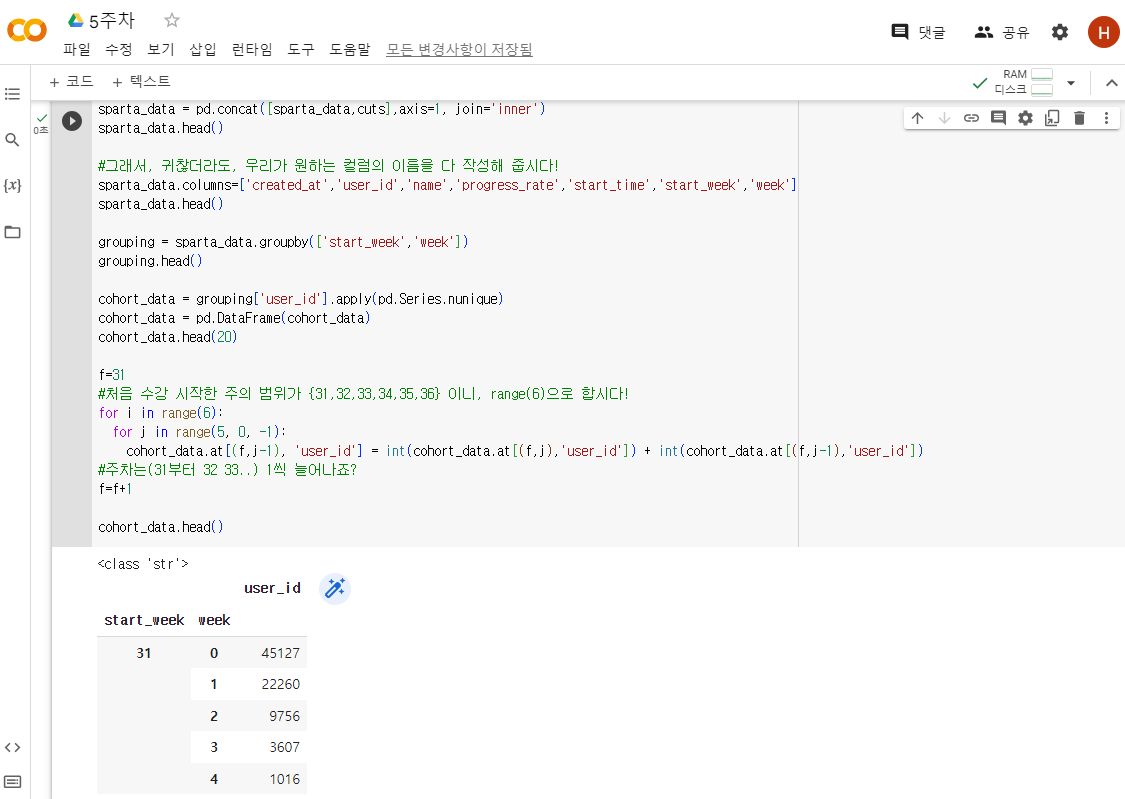Star the 5주차 notebook
Screen dimensions: 1125x799
(171, 20)
